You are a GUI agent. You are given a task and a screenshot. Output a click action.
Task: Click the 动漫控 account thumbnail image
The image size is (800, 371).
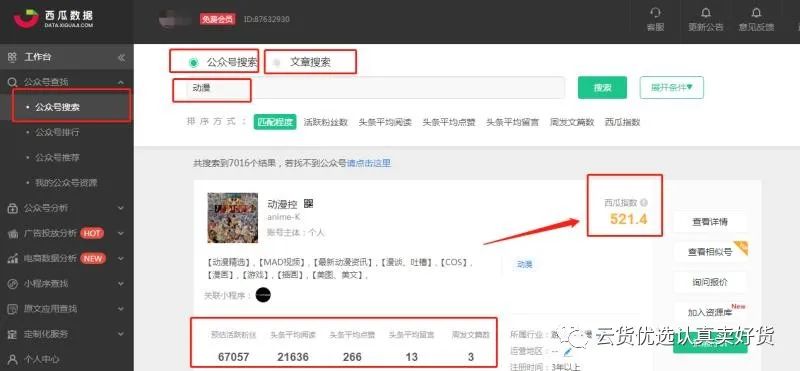[x=233, y=218]
